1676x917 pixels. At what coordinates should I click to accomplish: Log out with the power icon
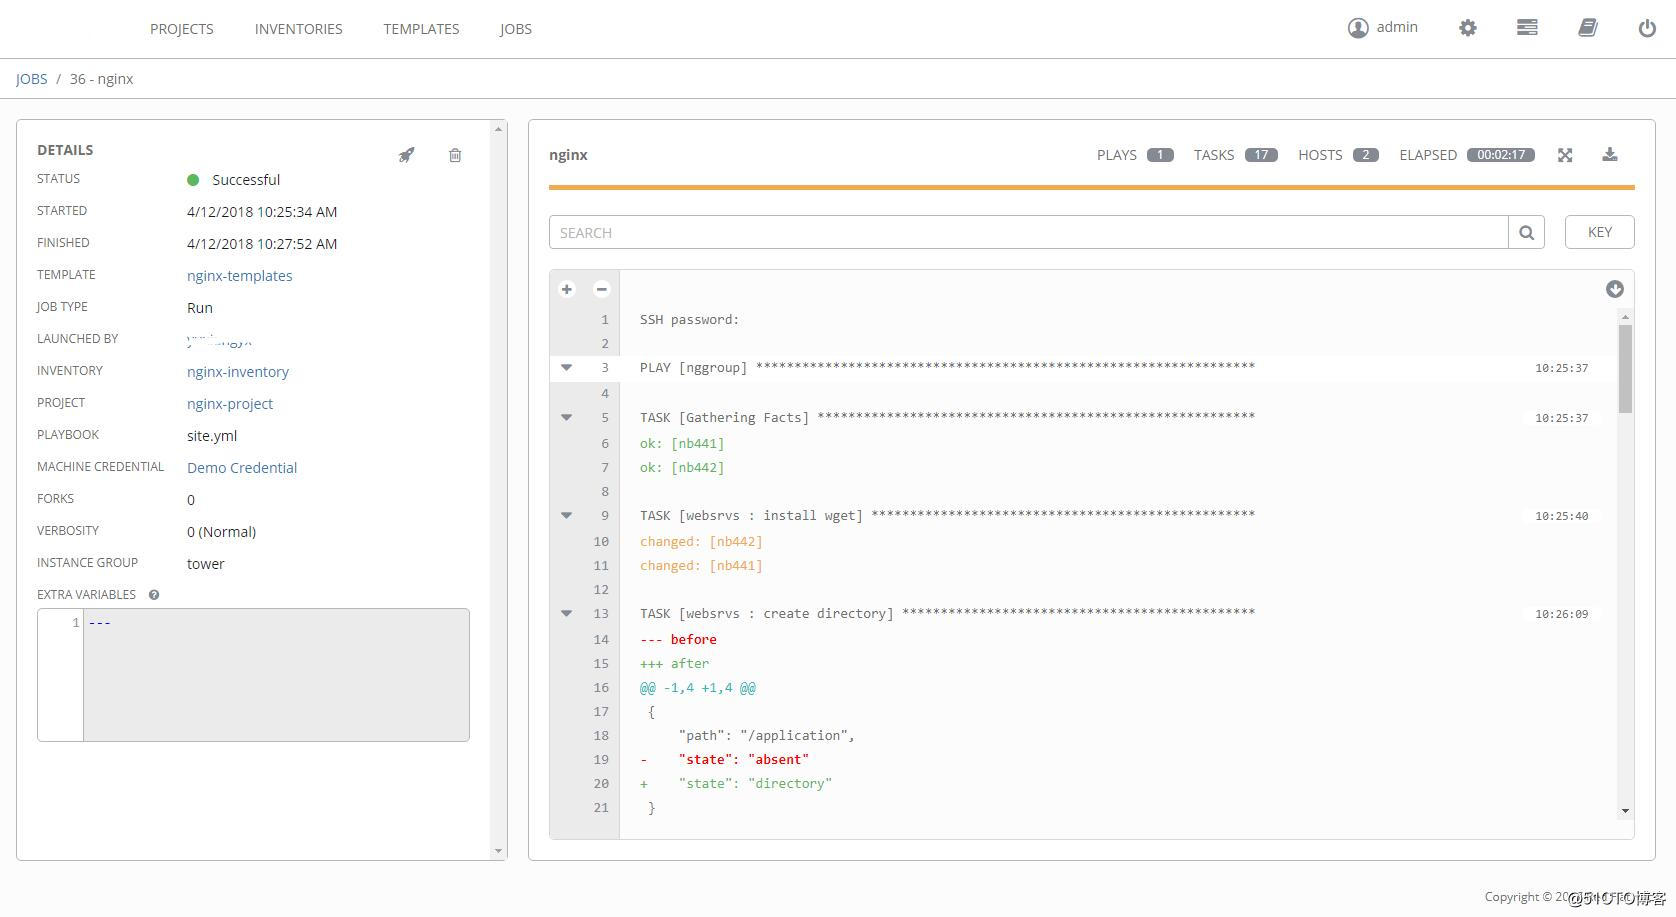pyautogui.click(x=1647, y=28)
